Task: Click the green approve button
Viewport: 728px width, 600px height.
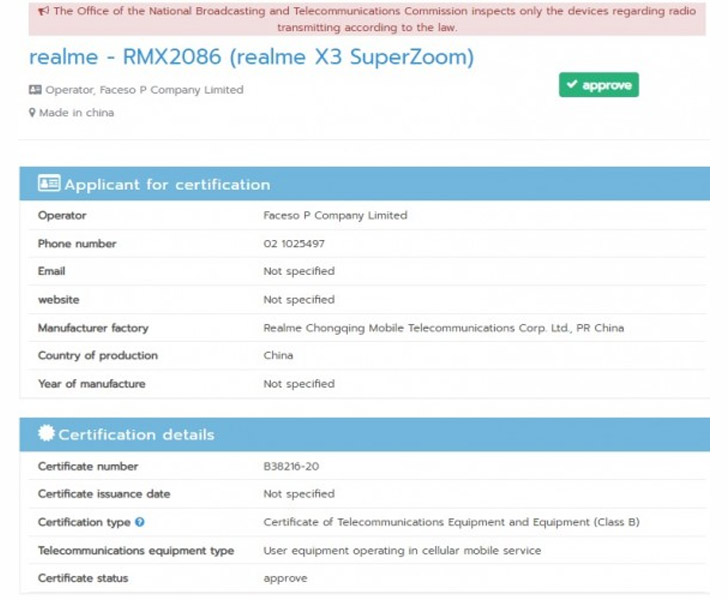Action: [598, 85]
